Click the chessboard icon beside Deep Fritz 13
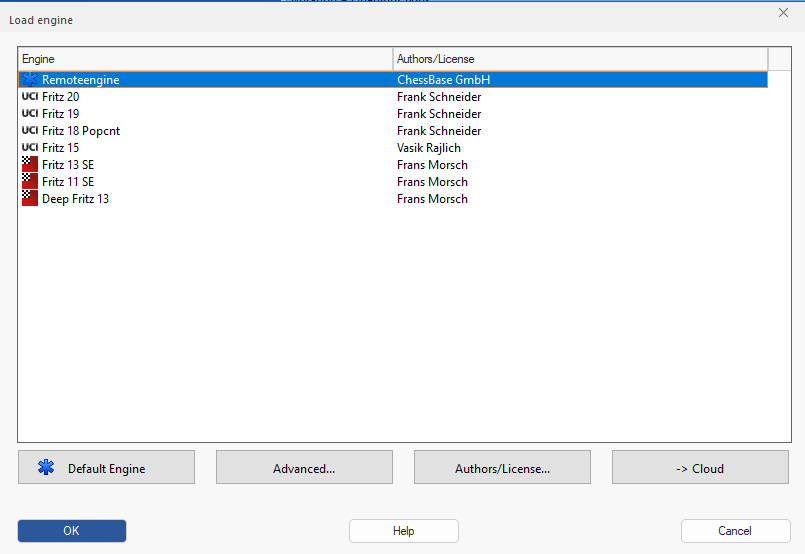 click(x=30, y=199)
